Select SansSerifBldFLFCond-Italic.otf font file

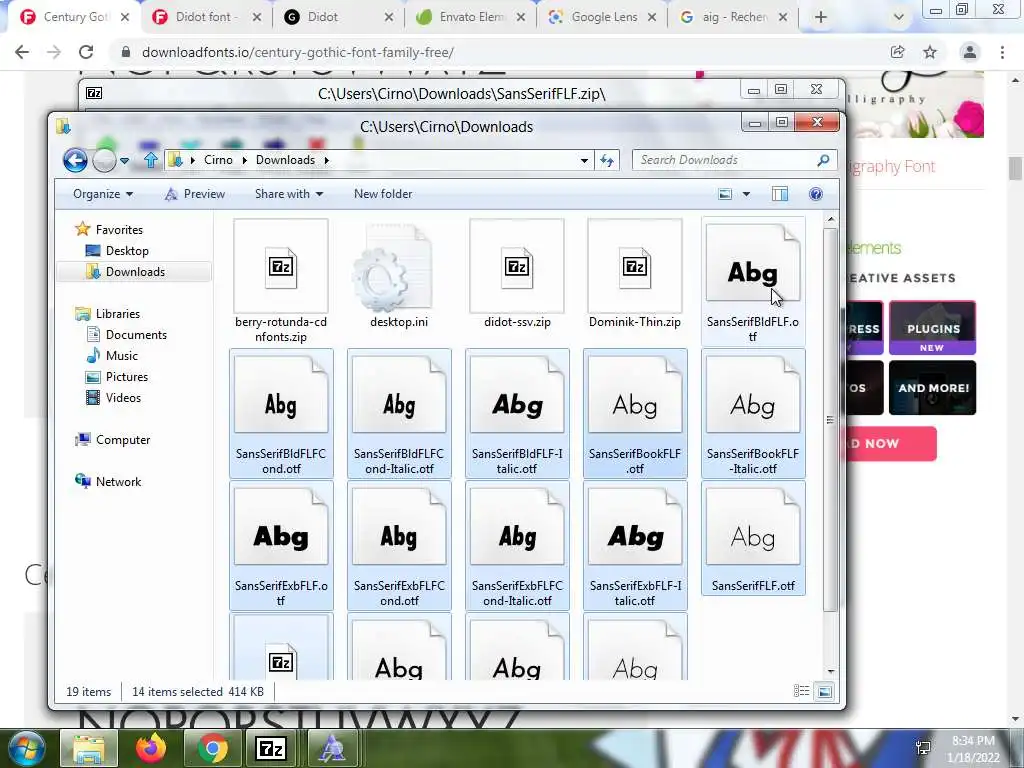click(399, 413)
